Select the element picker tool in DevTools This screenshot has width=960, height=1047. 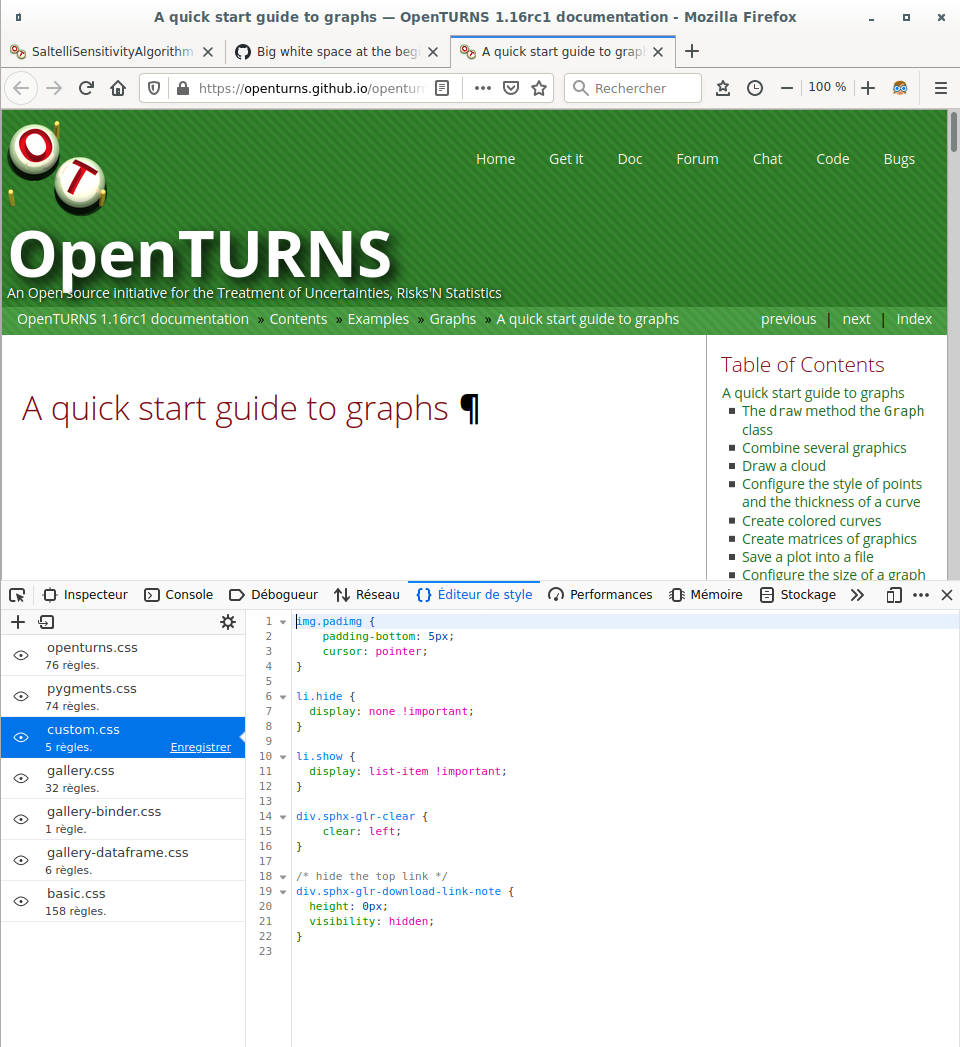point(16,594)
